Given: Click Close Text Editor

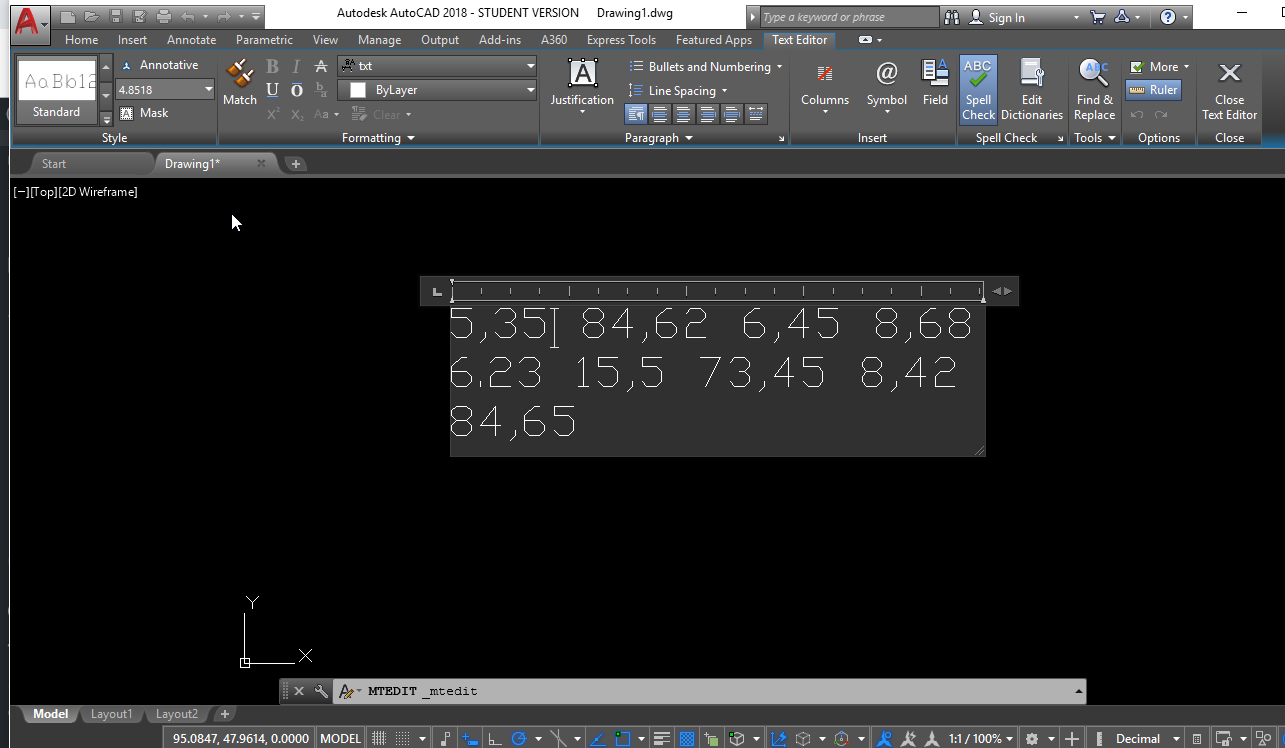Looking at the screenshot, I should click(1229, 90).
